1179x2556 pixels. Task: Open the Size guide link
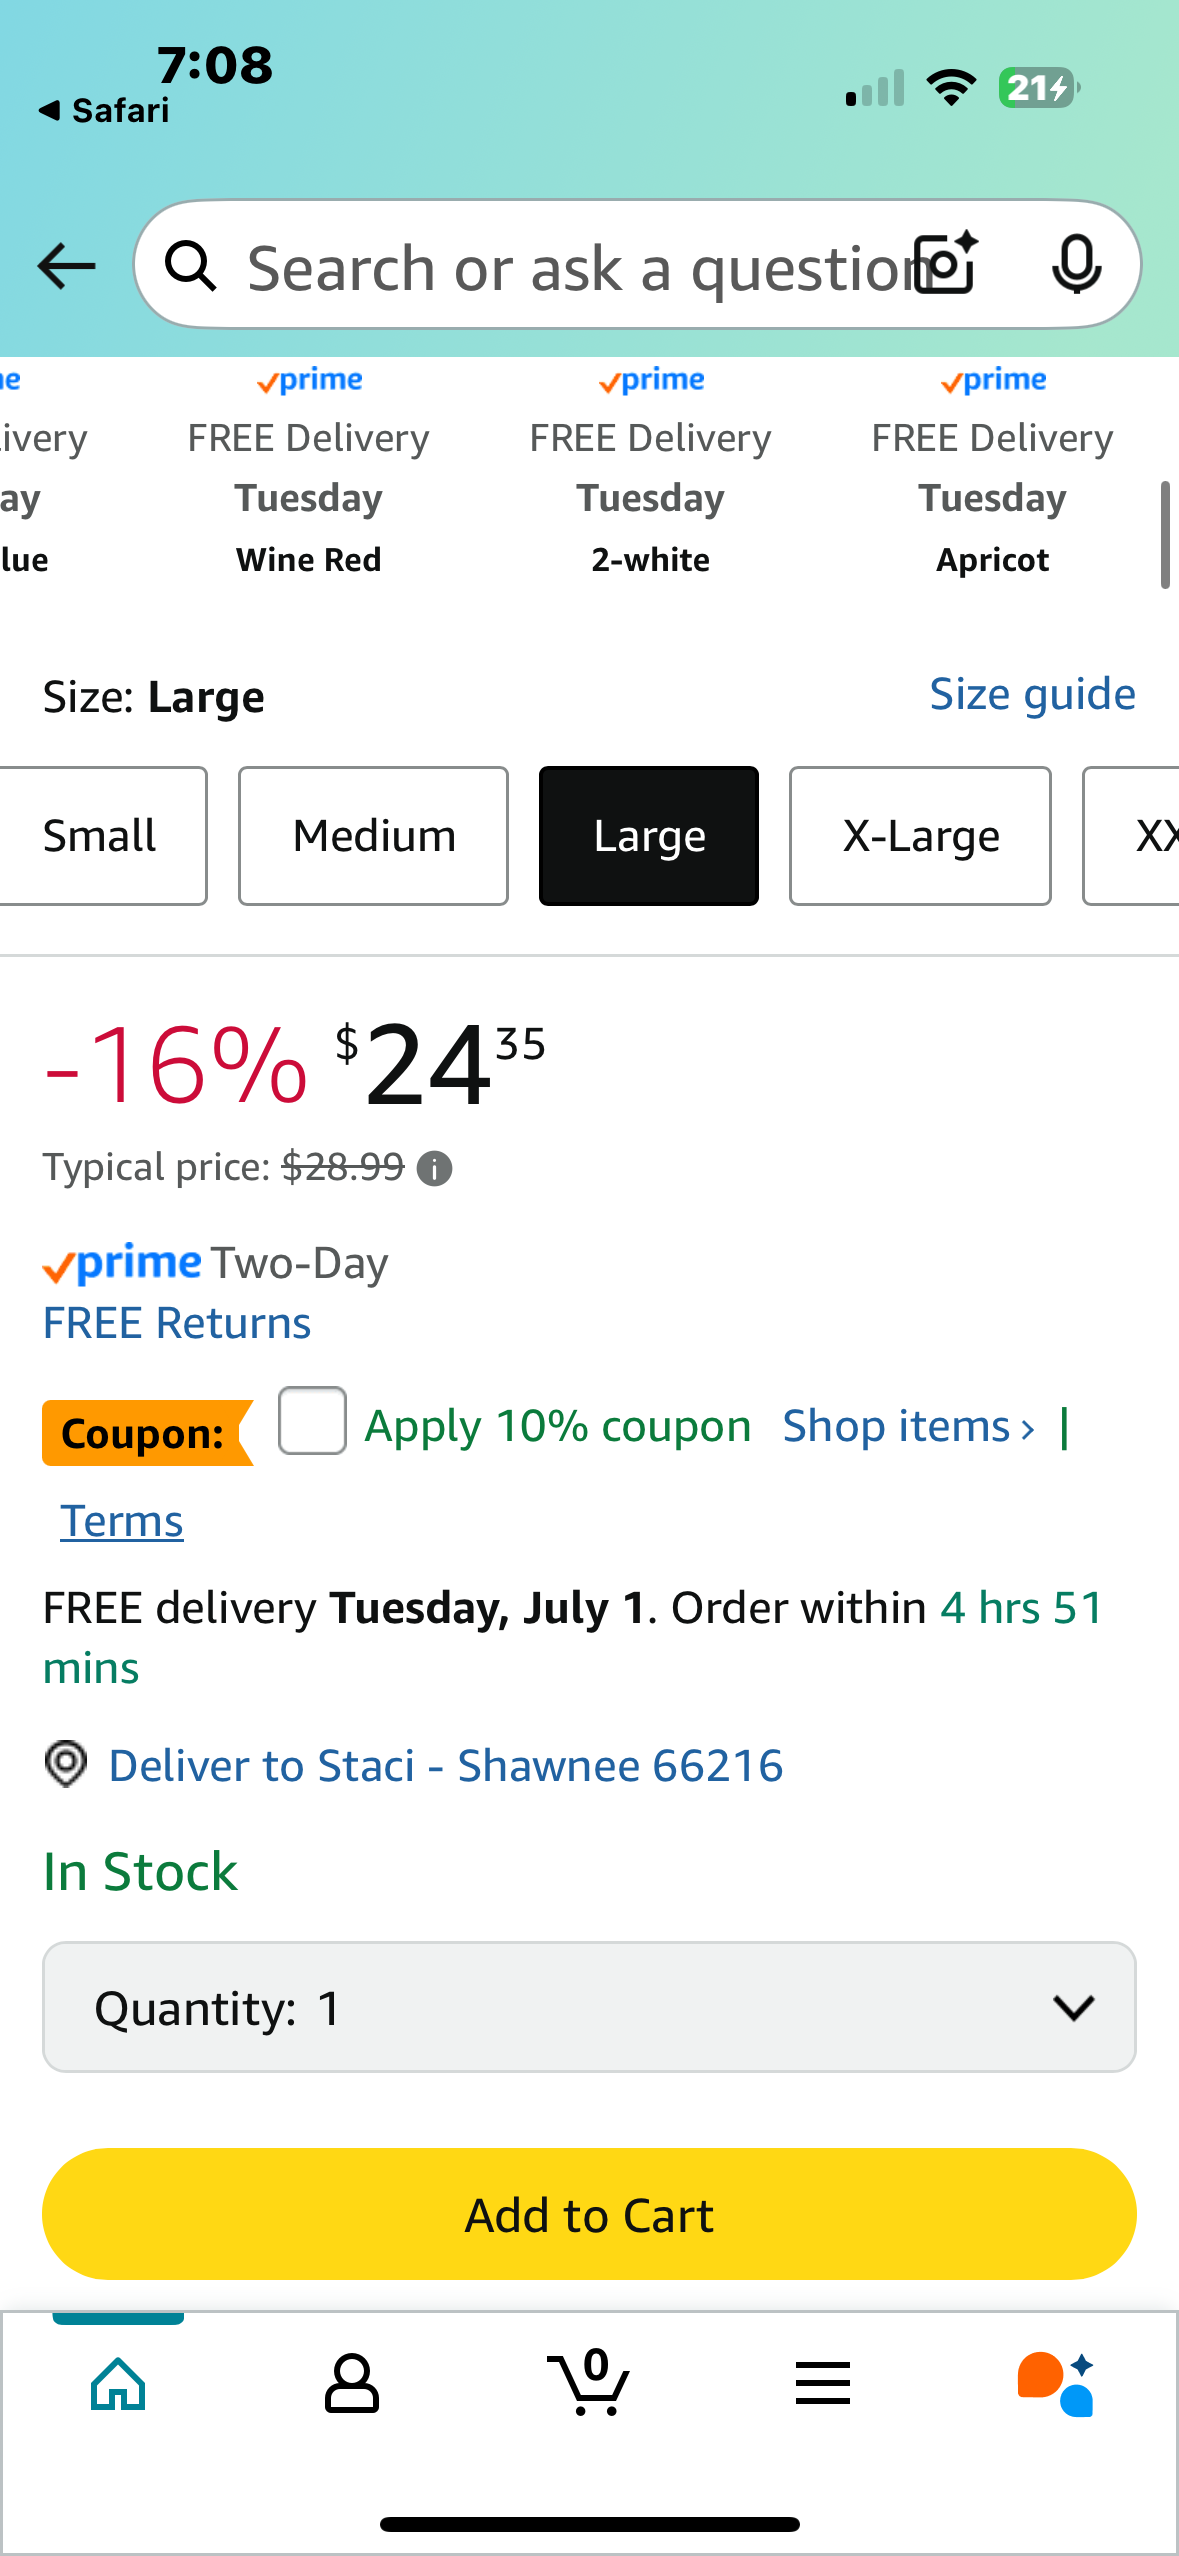click(x=1032, y=694)
